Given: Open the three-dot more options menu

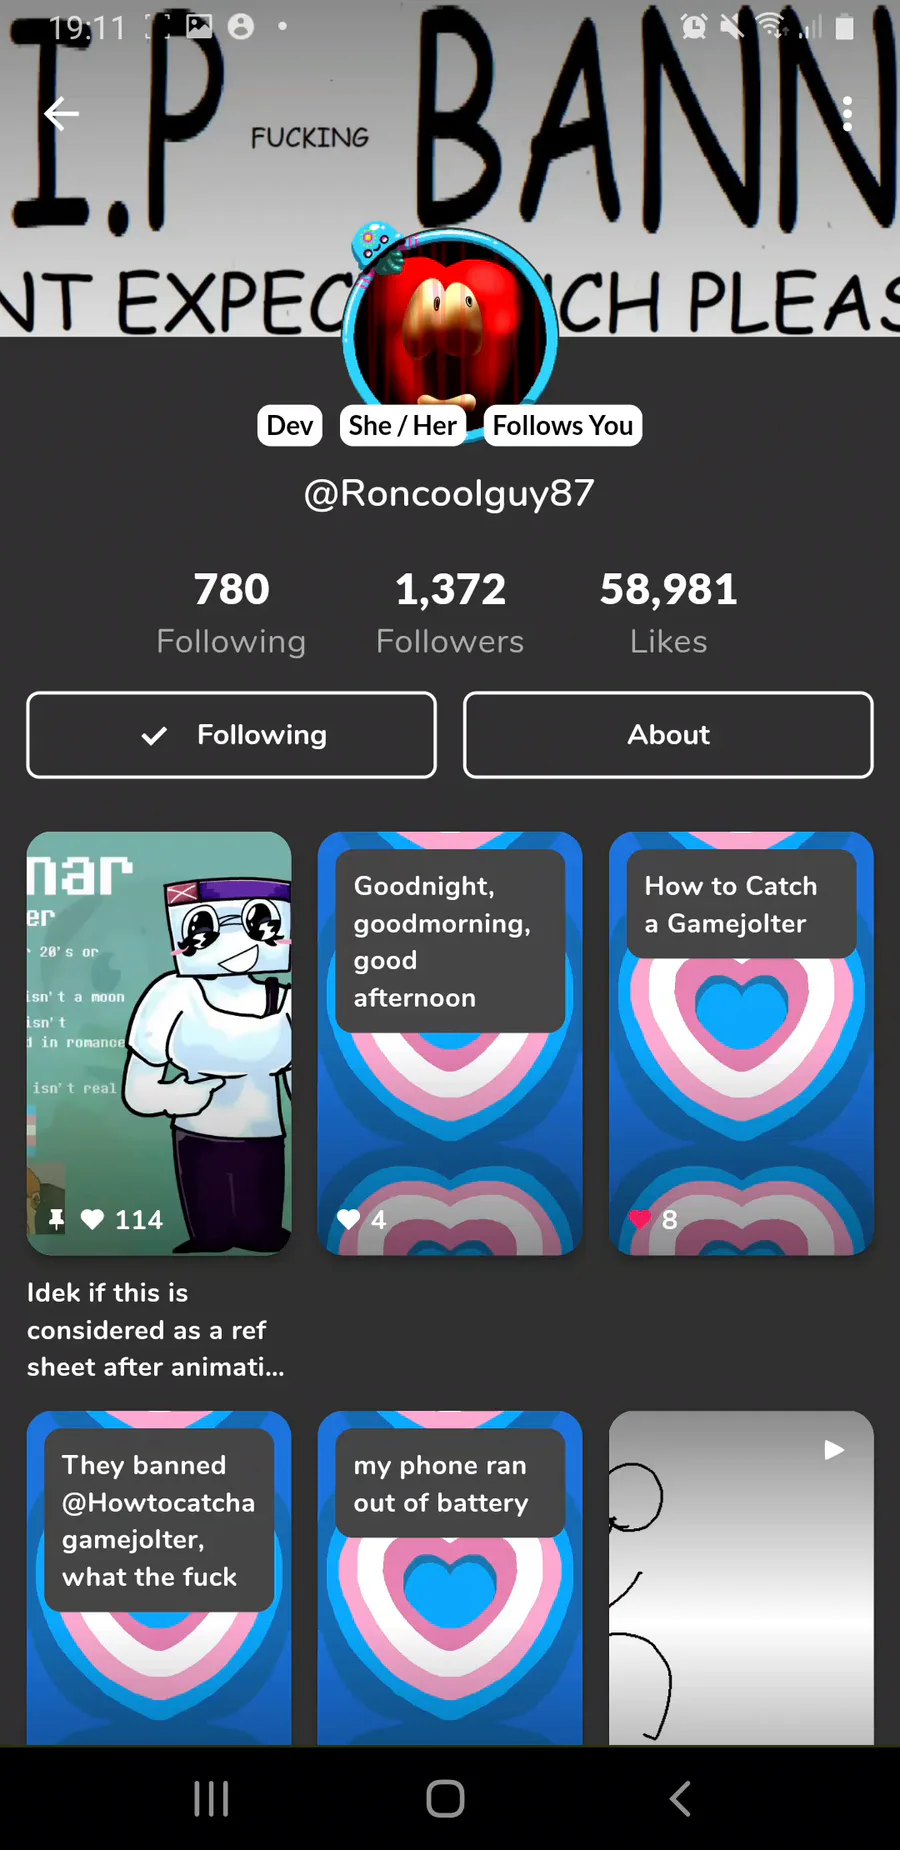Looking at the screenshot, I should (x=847, y=114).
